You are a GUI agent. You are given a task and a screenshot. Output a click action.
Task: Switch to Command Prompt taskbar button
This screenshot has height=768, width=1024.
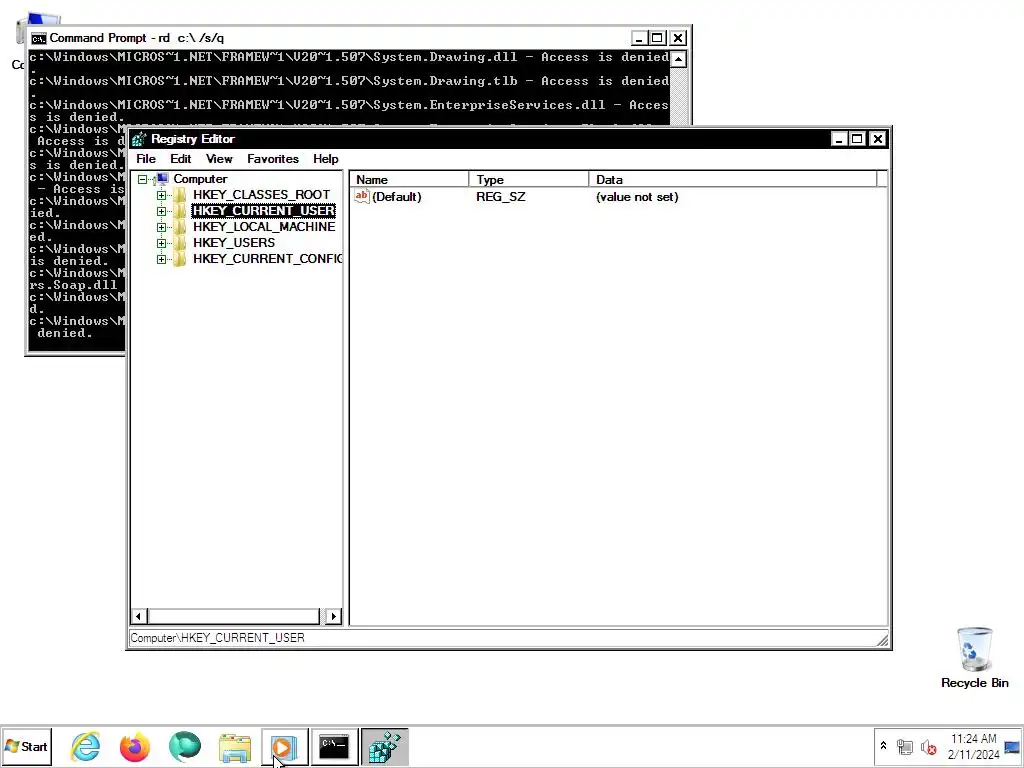[334, 747]
